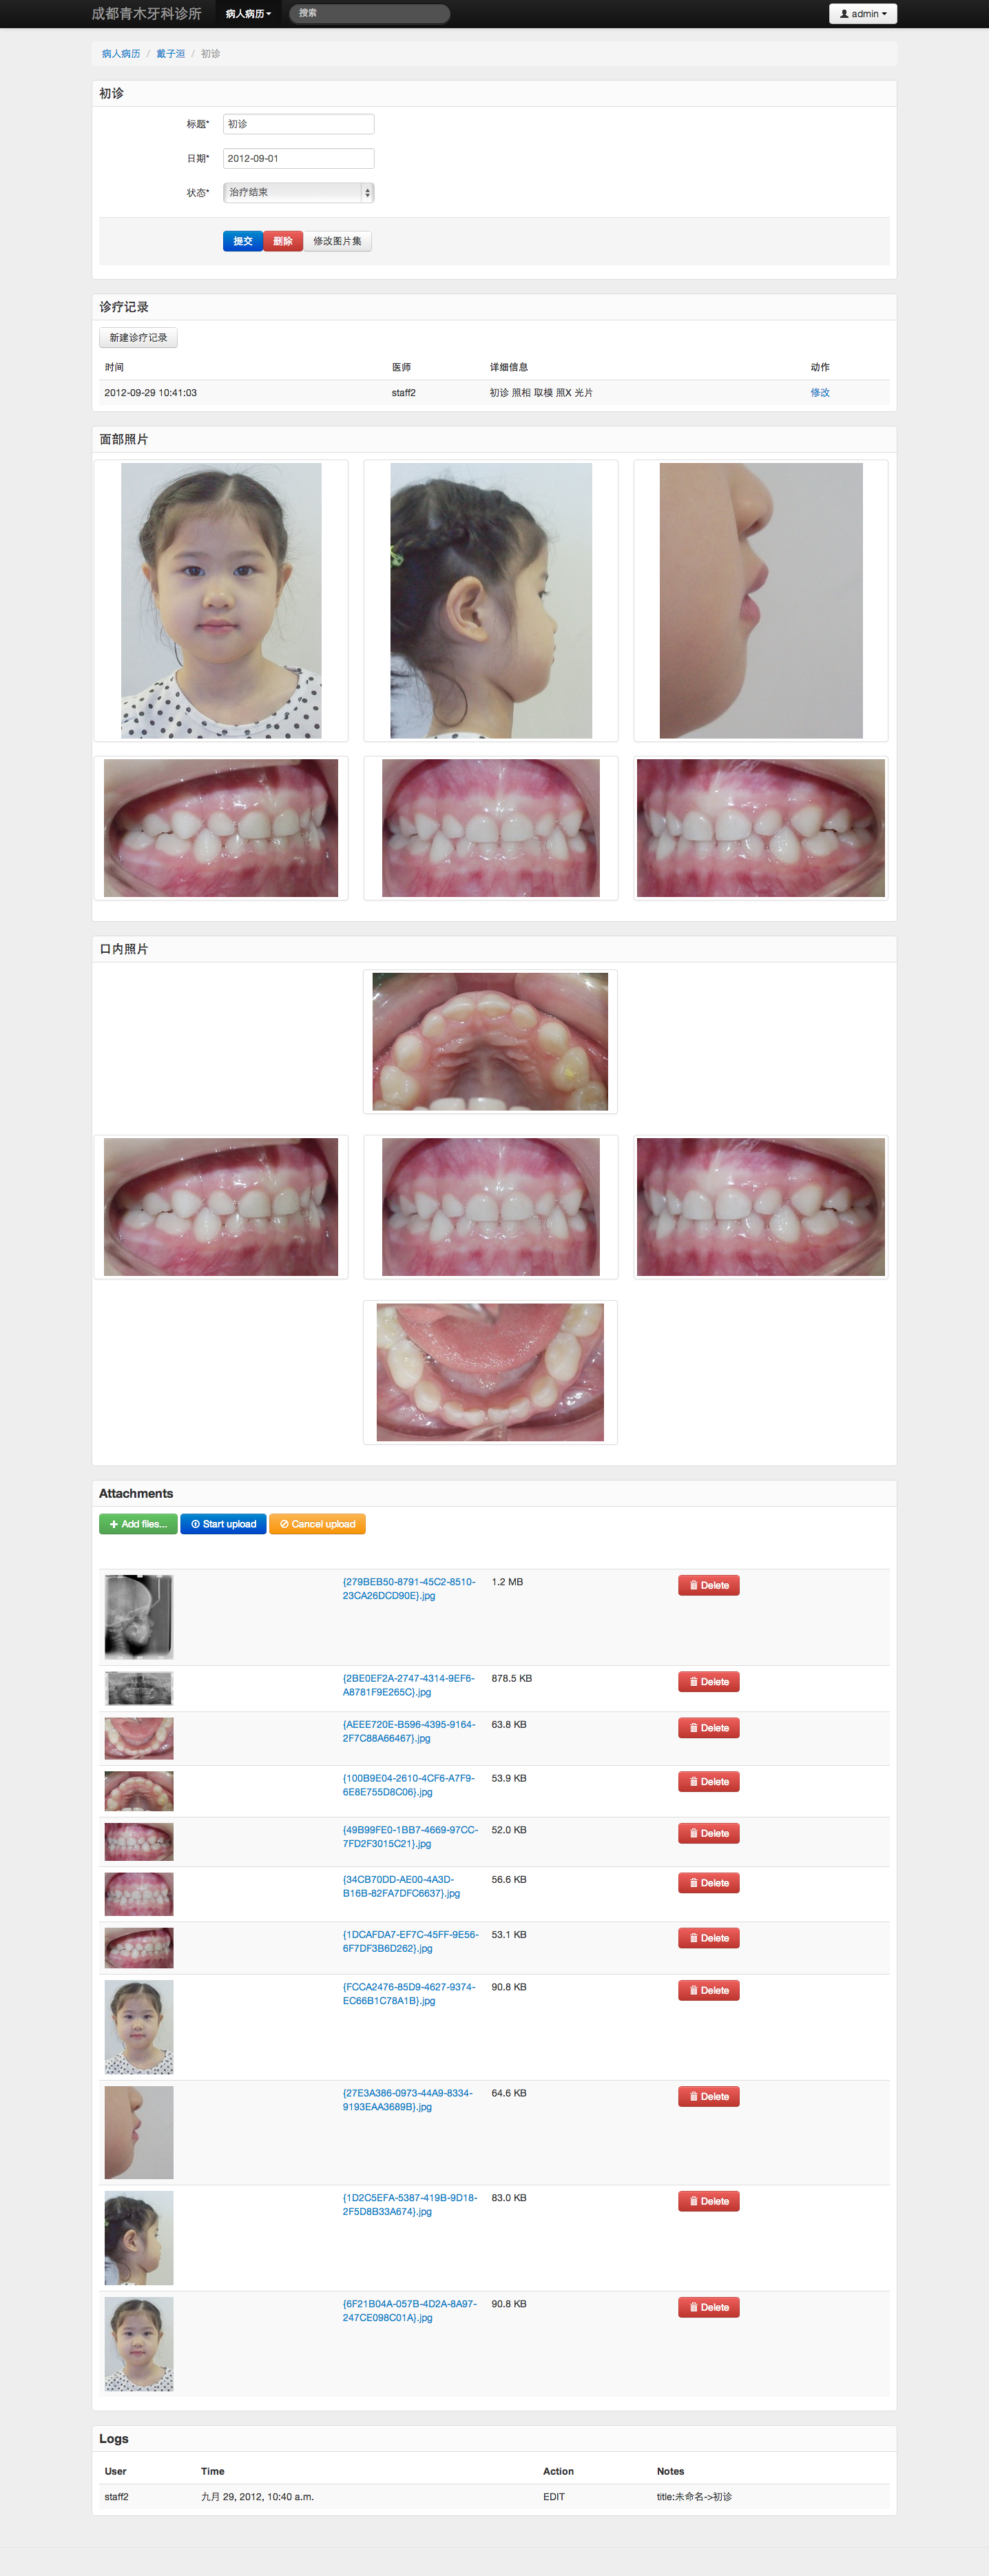This screenshot has width=989, height=2576.
Task: Expand the 病人病历 navbar menu
Action: 248,14
